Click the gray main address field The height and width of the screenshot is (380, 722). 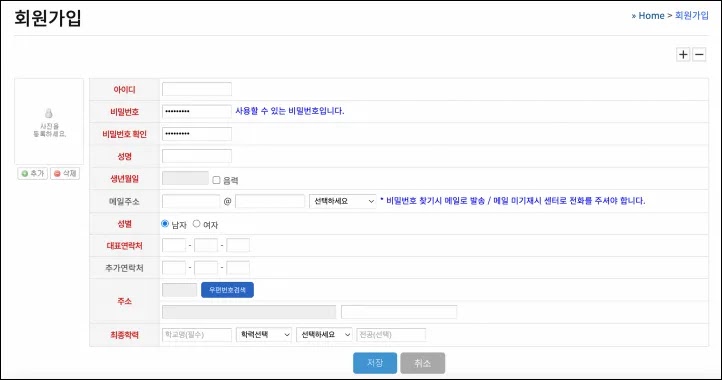249,312
